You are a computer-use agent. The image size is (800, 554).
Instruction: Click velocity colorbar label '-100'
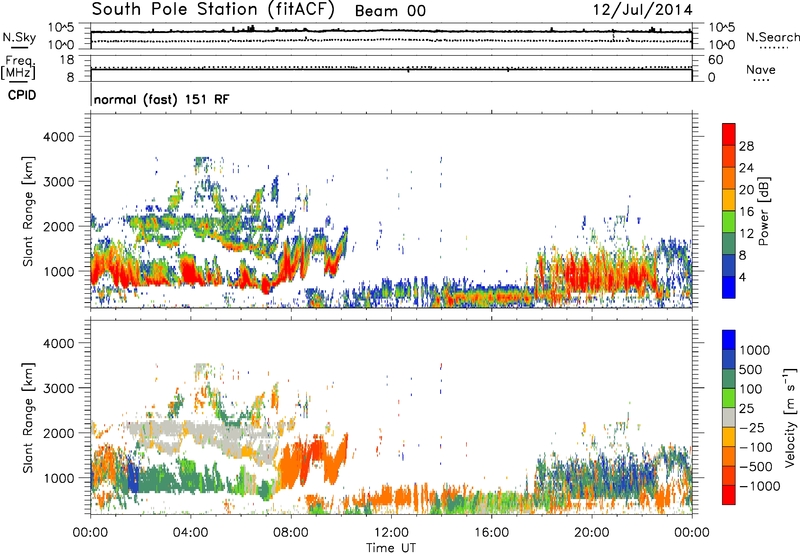(756, 447)
